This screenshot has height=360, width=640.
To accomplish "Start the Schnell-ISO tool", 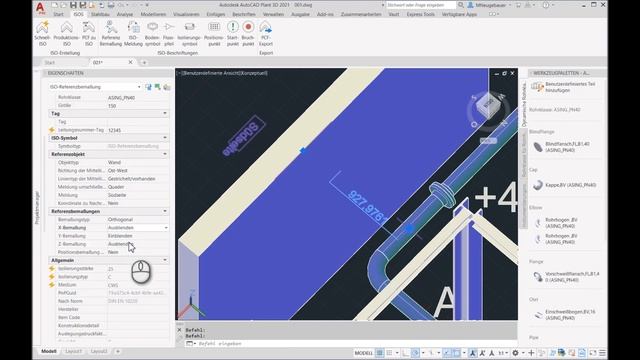I will coord(42,33).
